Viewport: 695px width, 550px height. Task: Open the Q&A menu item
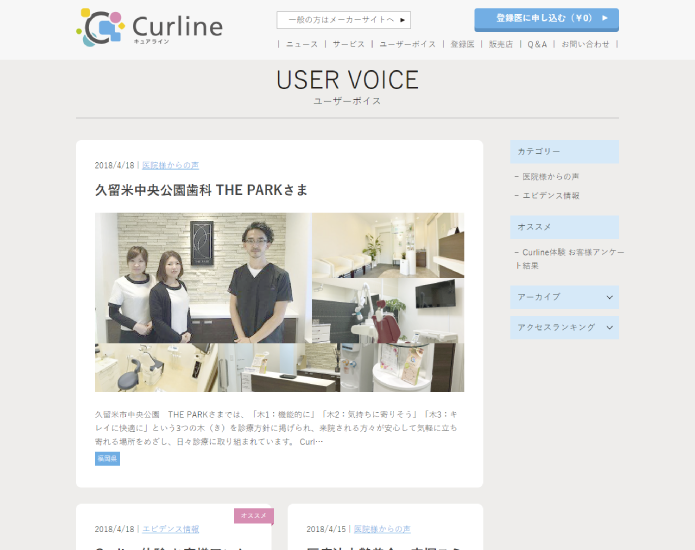click(537, 44)
